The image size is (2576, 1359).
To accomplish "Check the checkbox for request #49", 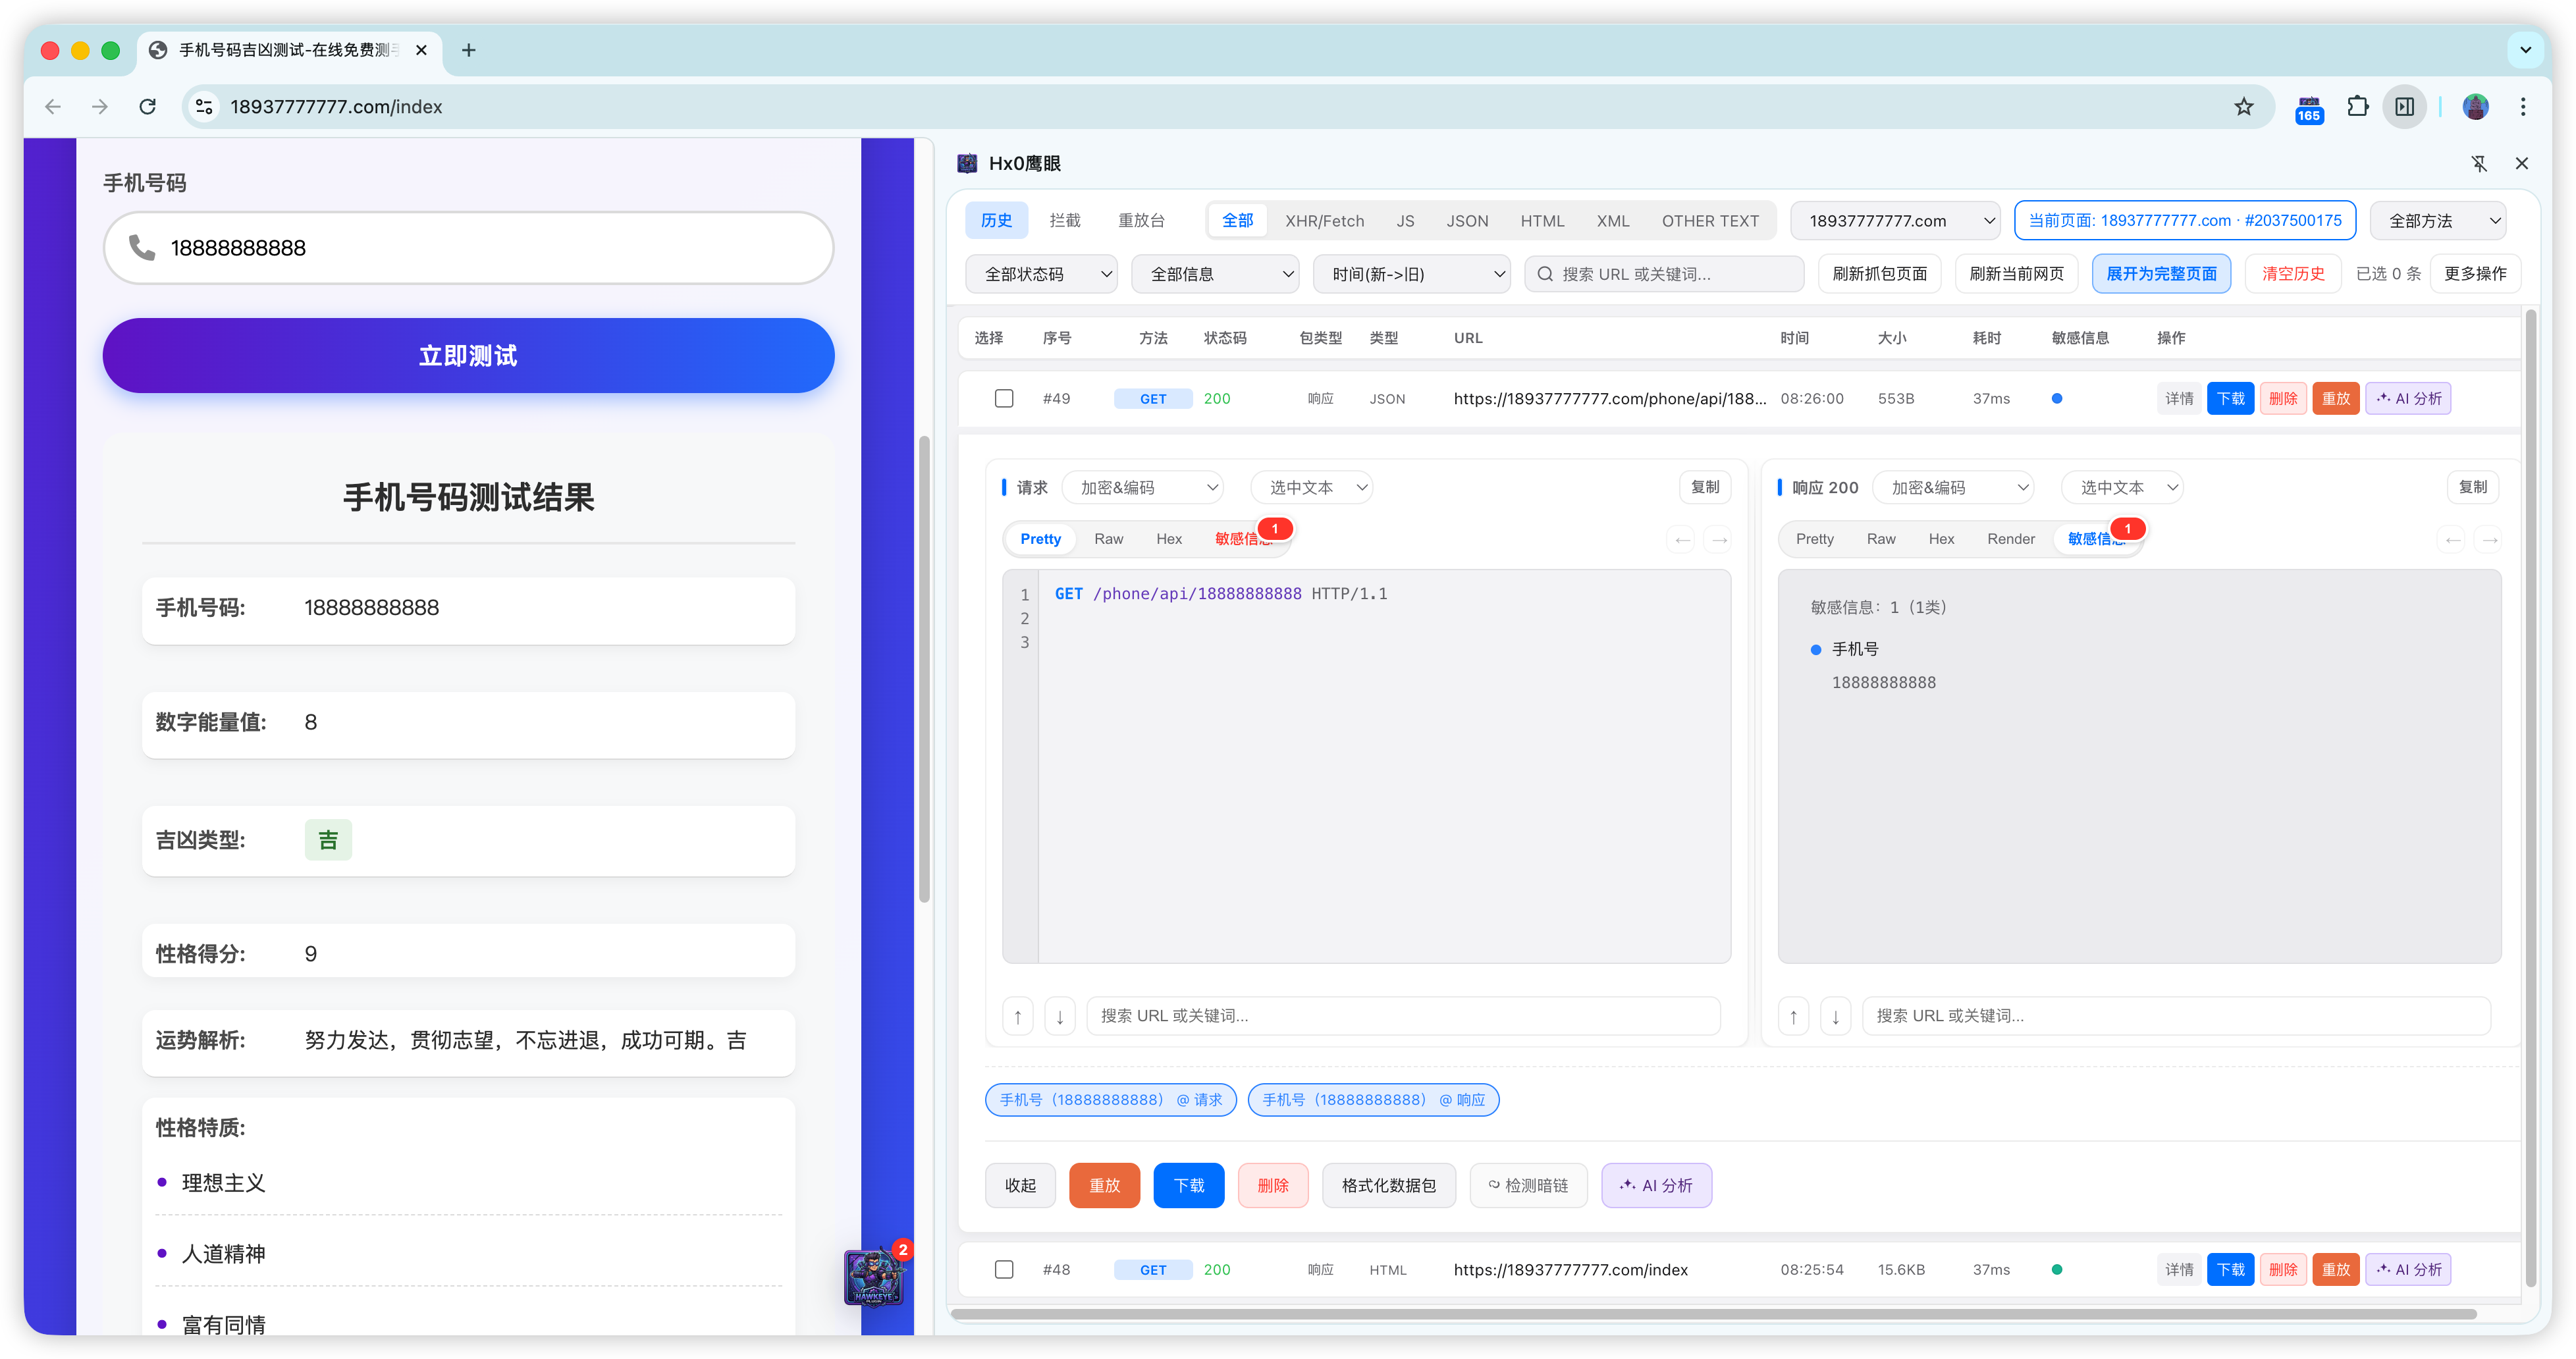I will point(1004,398).
